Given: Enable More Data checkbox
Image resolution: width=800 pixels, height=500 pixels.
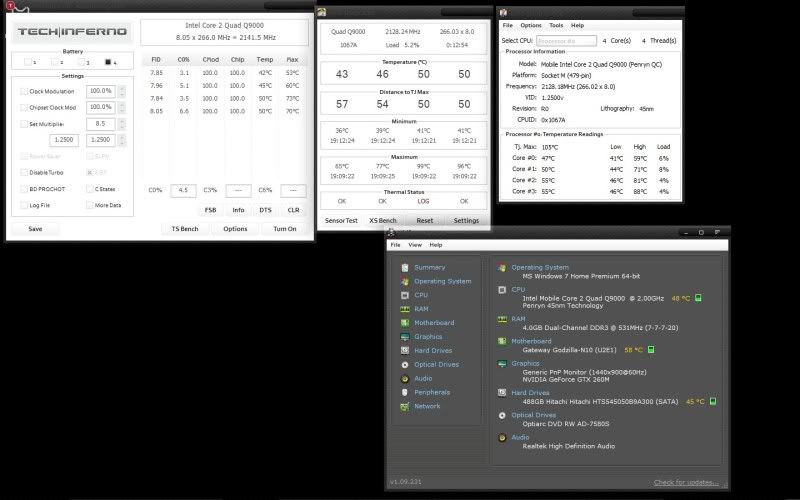Looking at the screenshot, I should [90, 205].
